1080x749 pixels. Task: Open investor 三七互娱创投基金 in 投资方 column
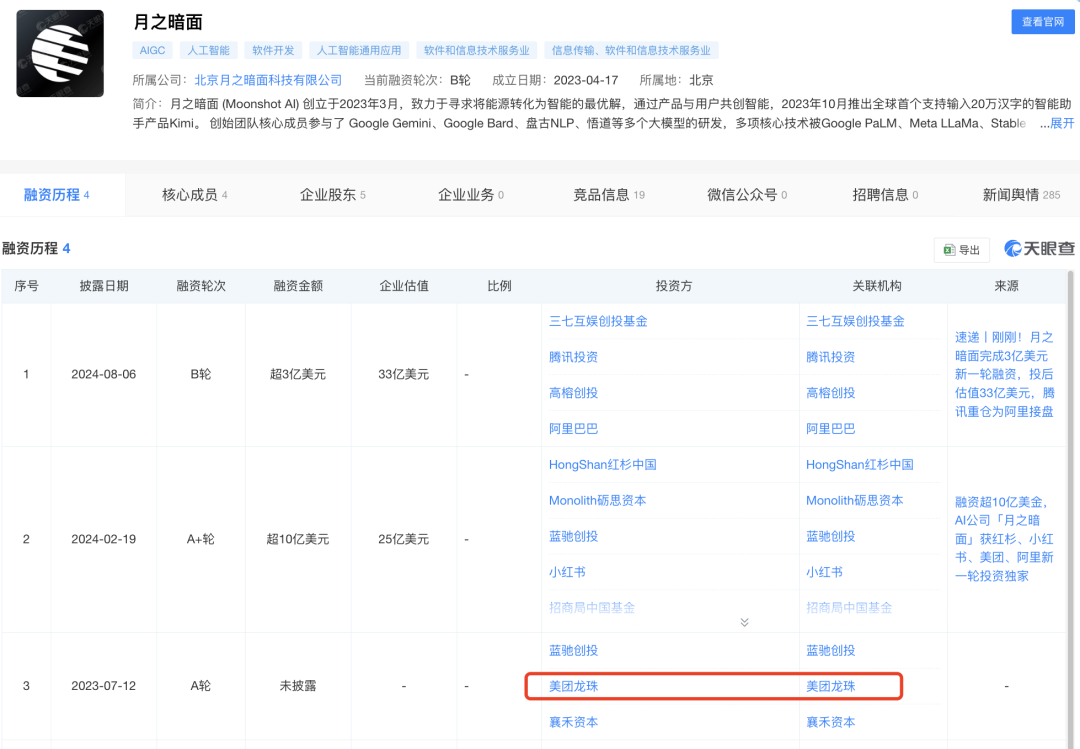(x=598, y=321)
